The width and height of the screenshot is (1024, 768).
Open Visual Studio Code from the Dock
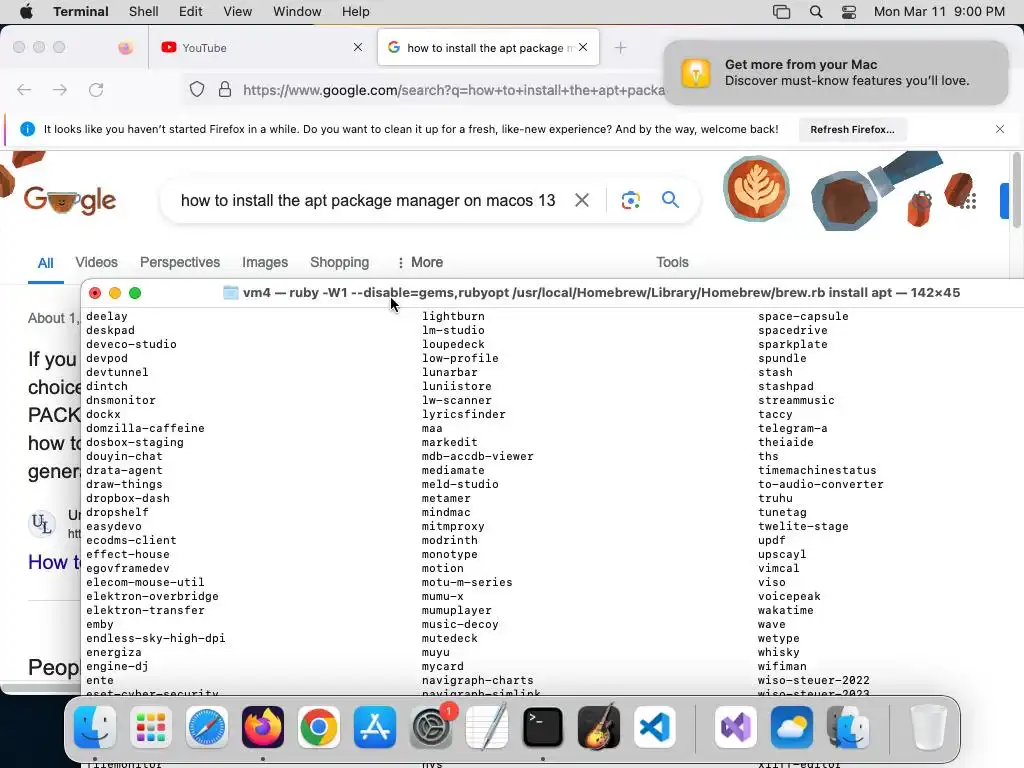point(655,727)
